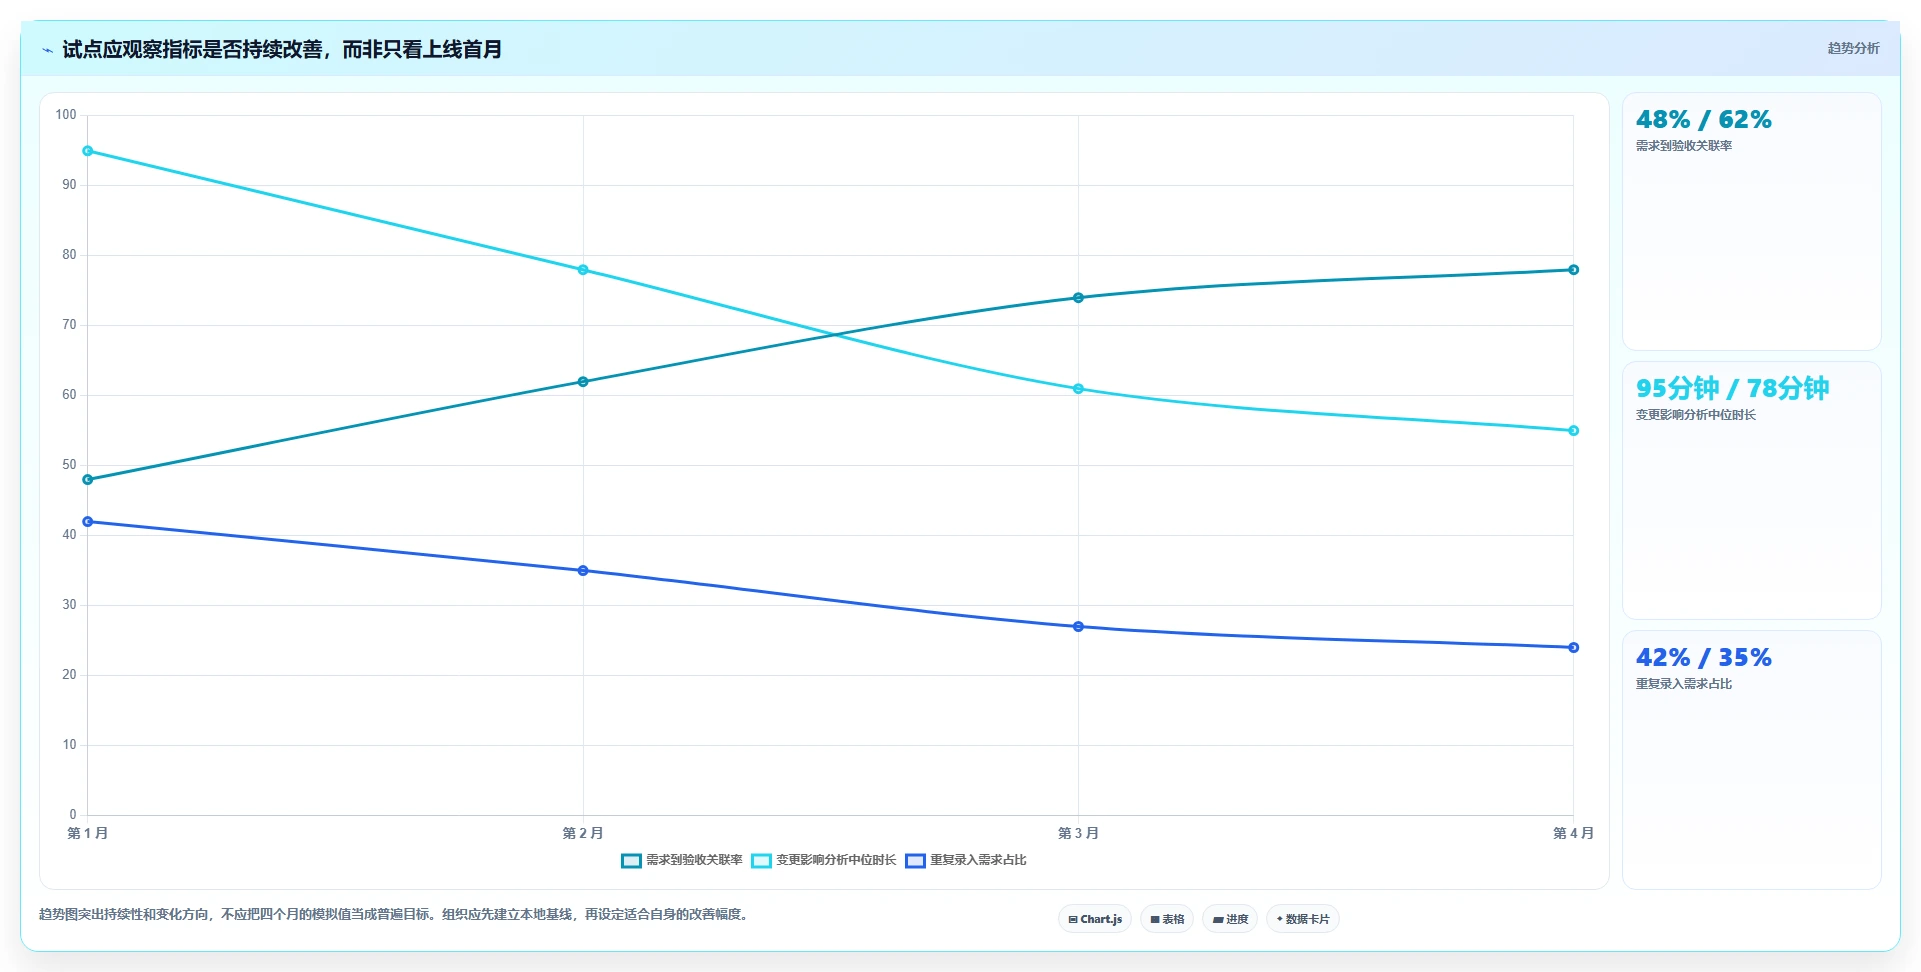Click the 第 4 月 x-axis label
1921x972 pixels.
(1573, 833)
